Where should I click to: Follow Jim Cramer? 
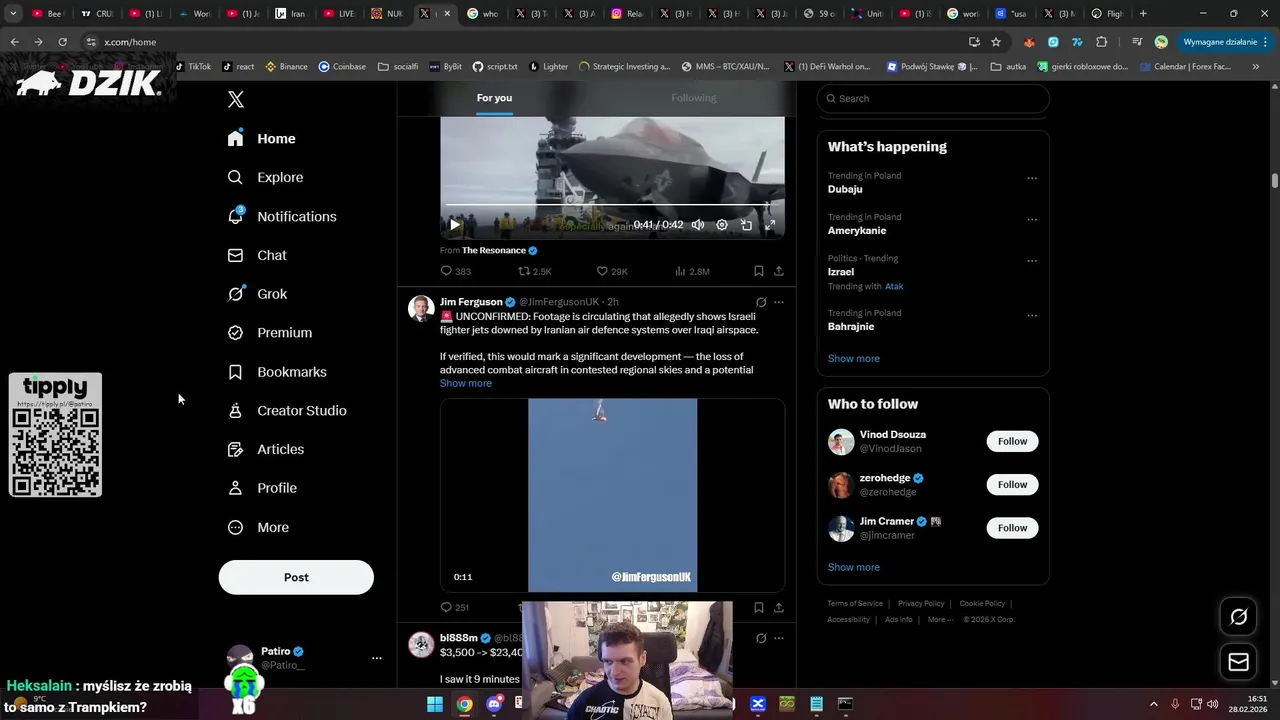(x=1012, y=528)
